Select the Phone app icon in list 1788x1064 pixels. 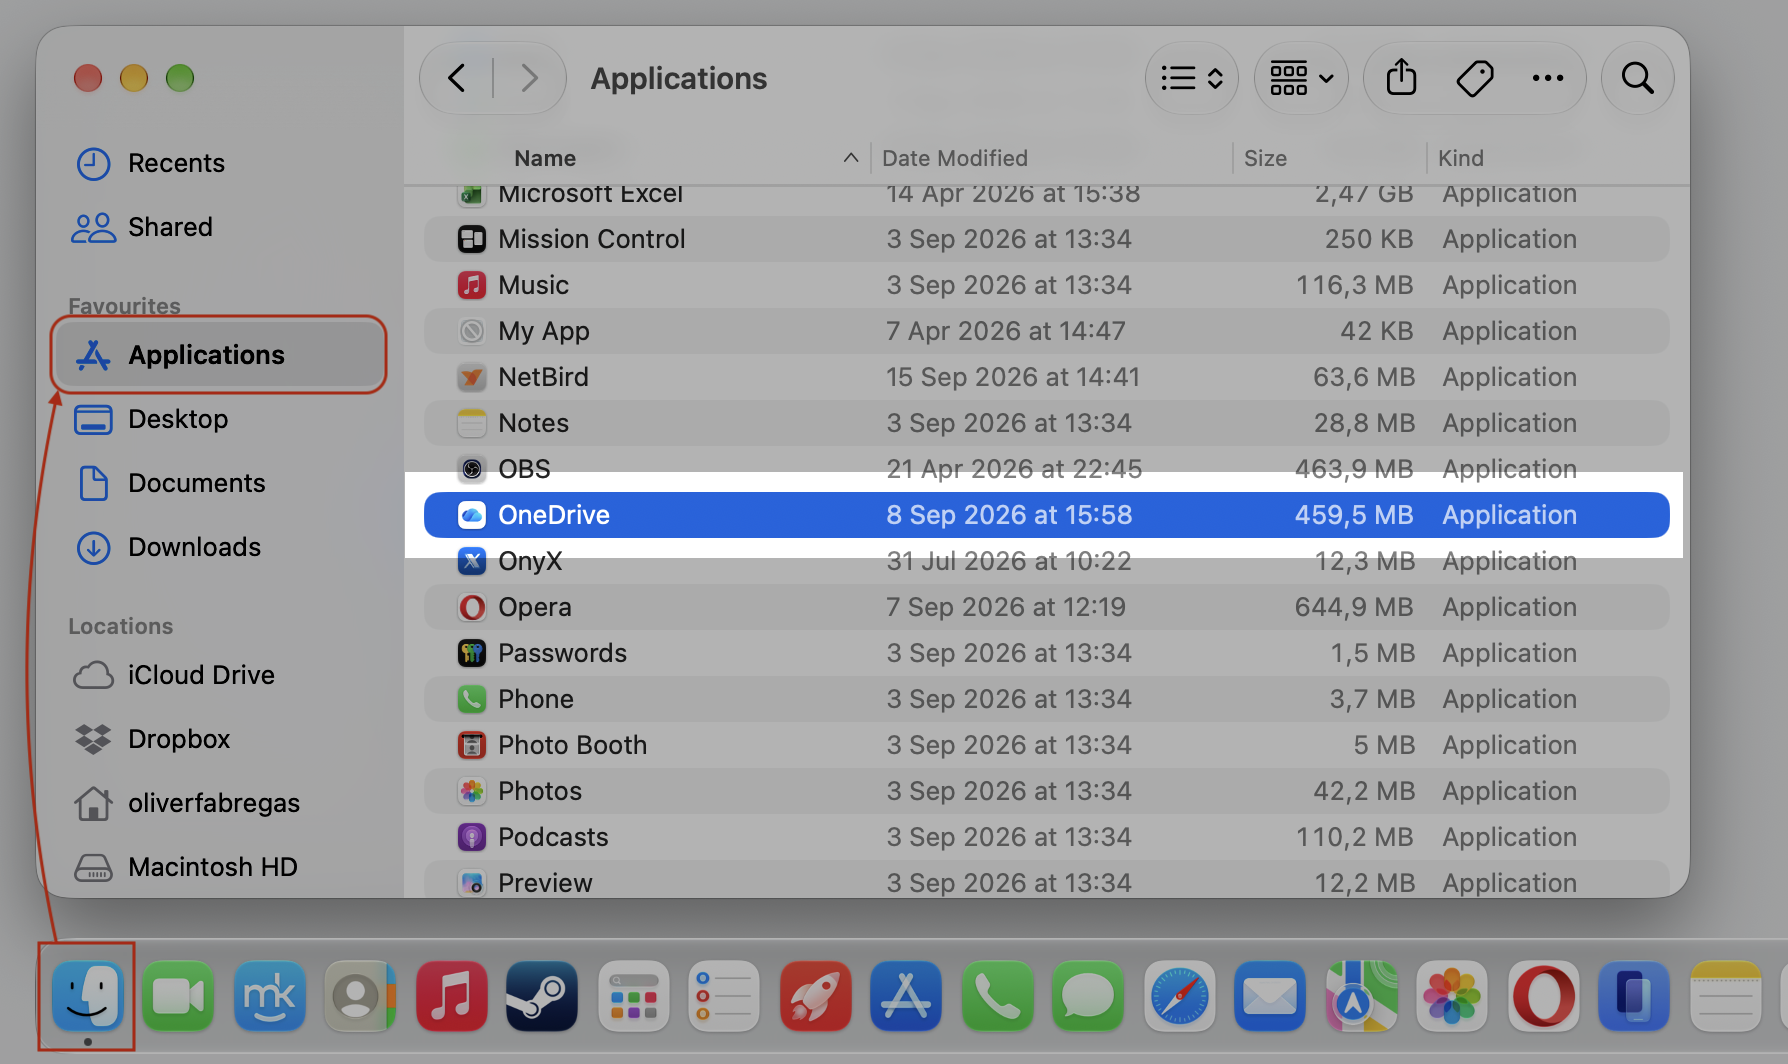(472, 699)
